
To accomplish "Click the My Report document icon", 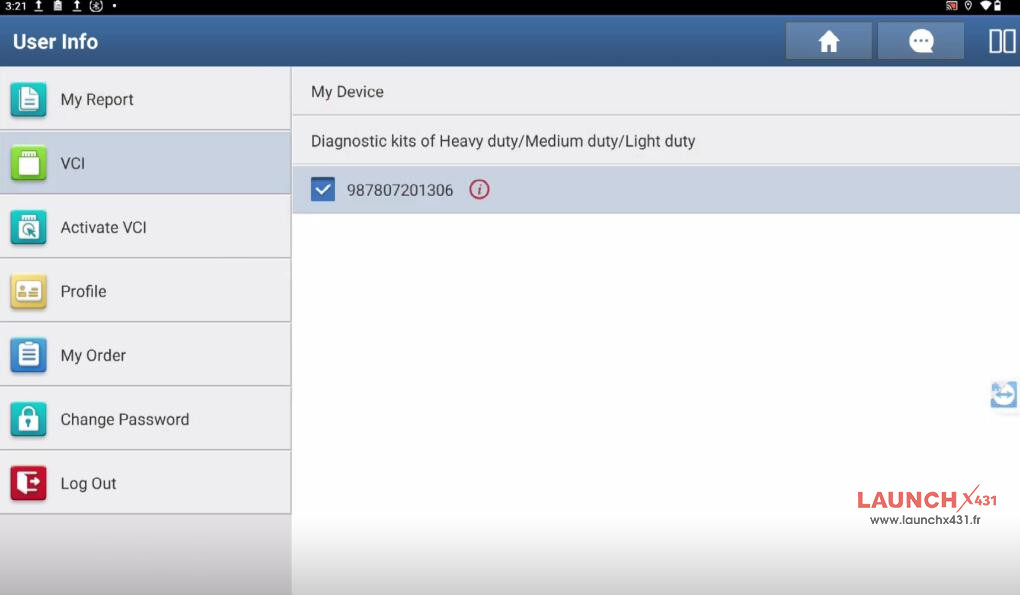I will (x=28, y=100).
